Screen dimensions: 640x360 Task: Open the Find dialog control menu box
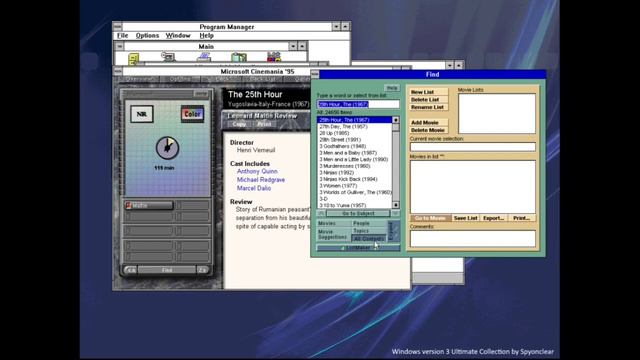coord(315,74)
